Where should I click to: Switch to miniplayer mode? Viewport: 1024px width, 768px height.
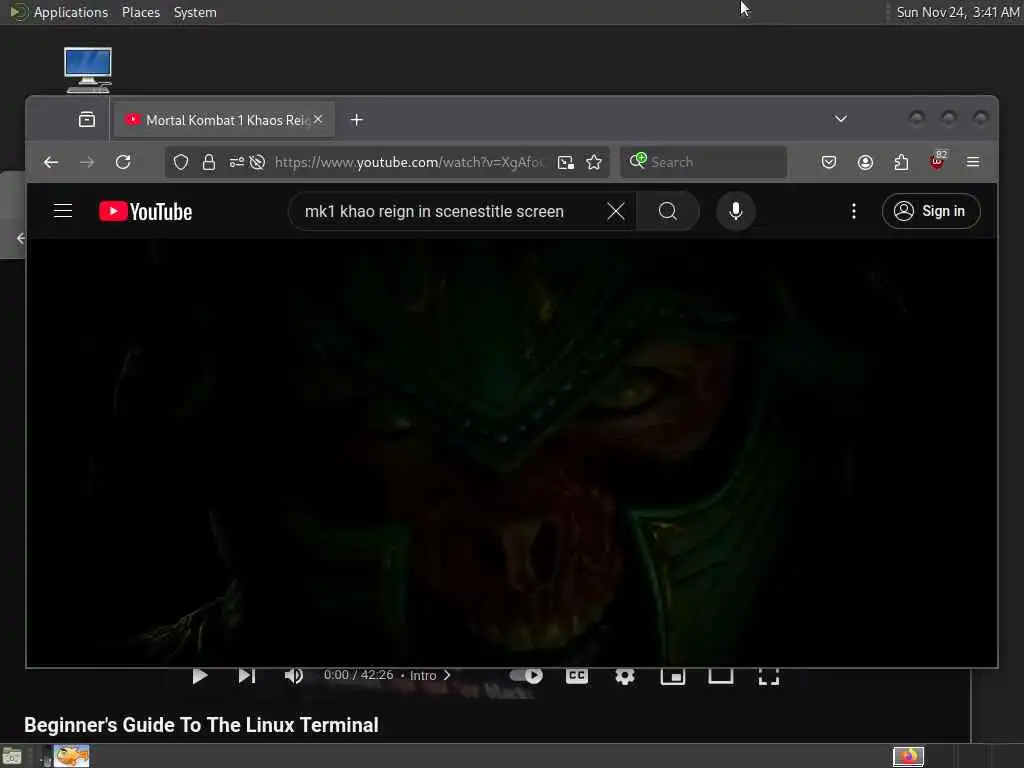673,676
